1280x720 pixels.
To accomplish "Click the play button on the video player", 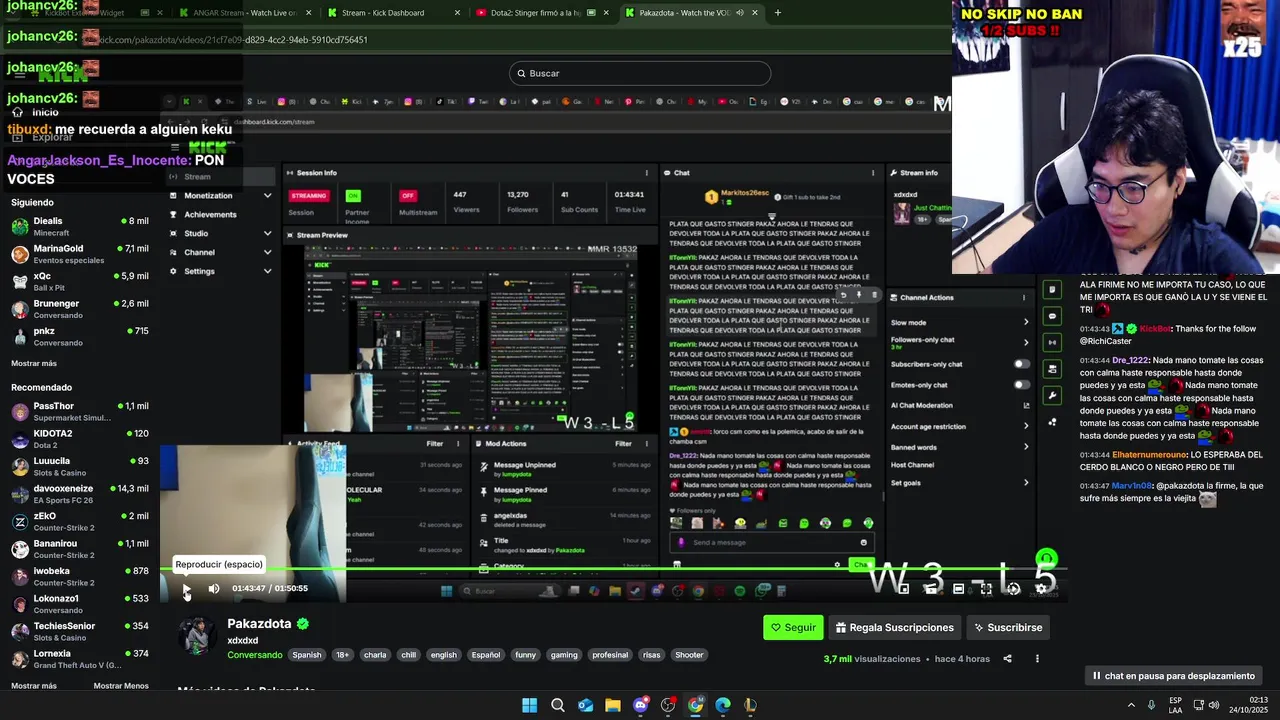I will 186,589.
